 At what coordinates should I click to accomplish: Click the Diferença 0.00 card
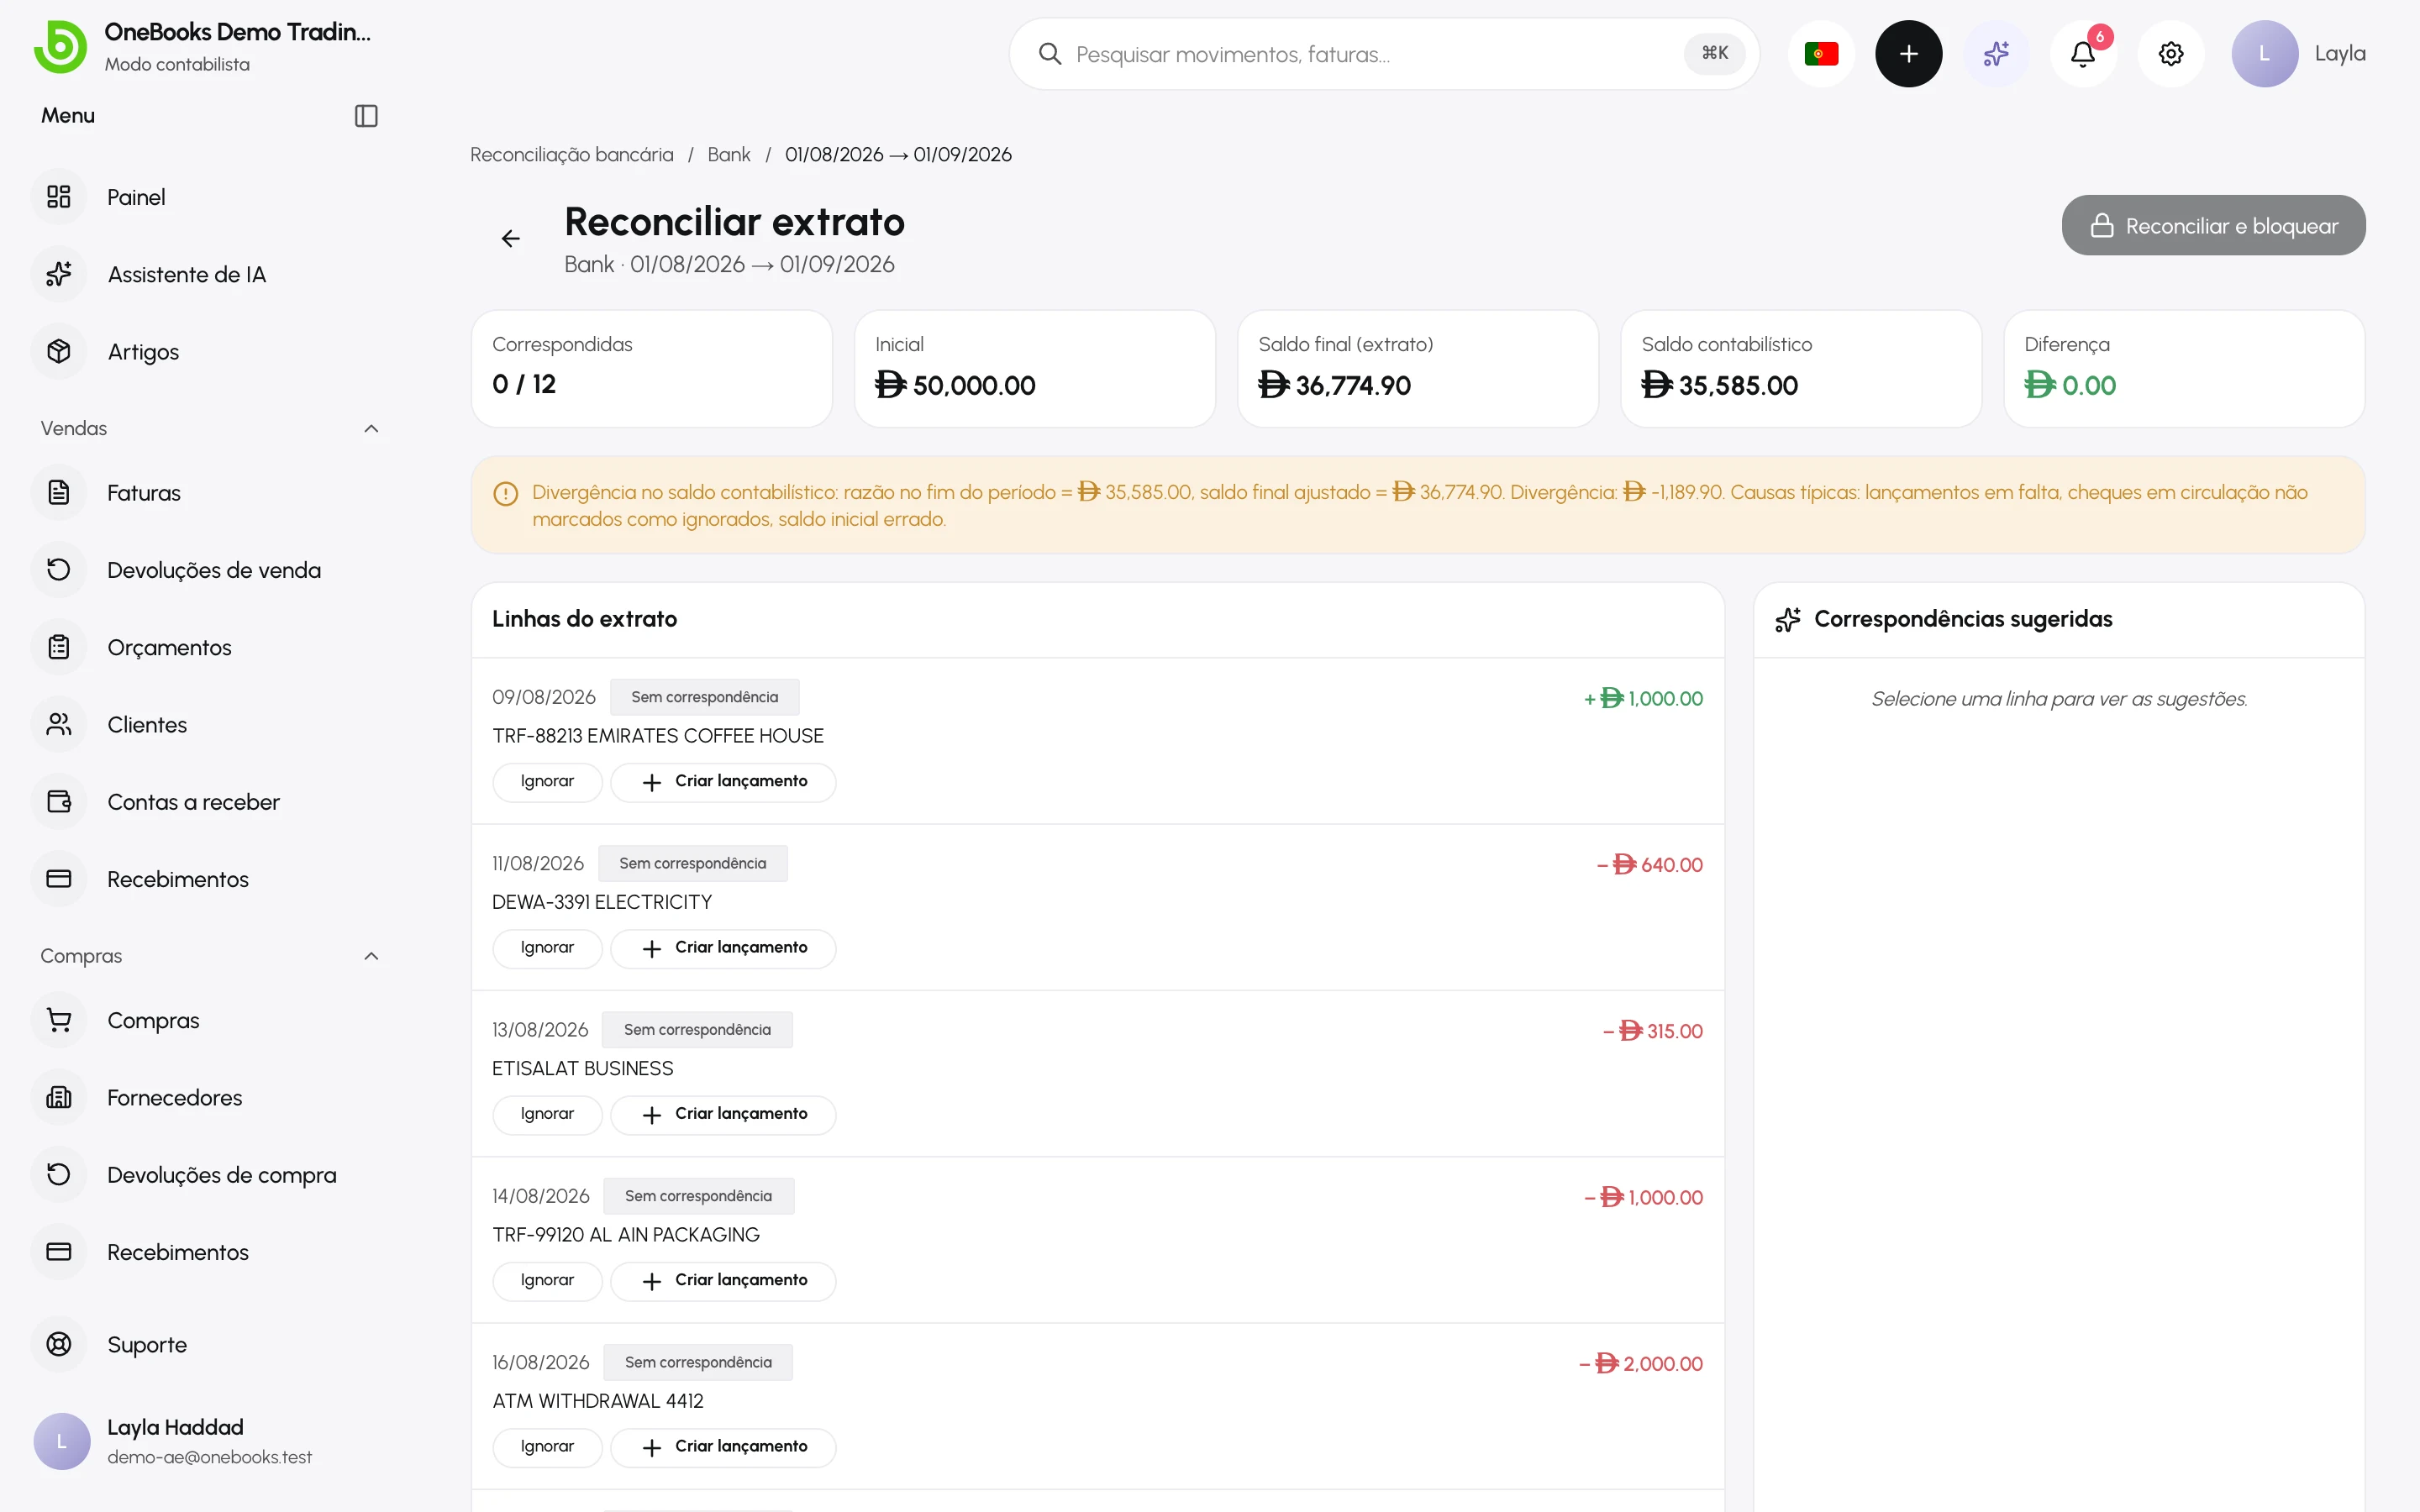point(2183,369)
